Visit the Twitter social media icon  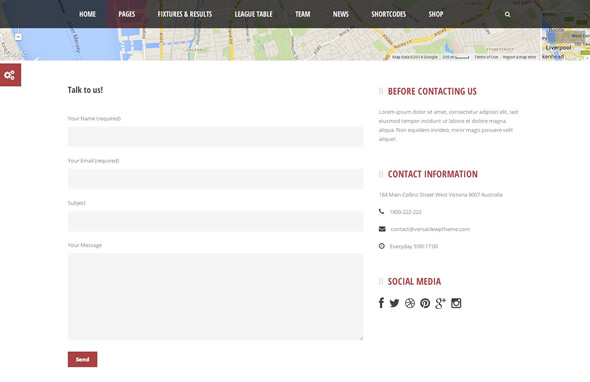[x=394, y=303]
